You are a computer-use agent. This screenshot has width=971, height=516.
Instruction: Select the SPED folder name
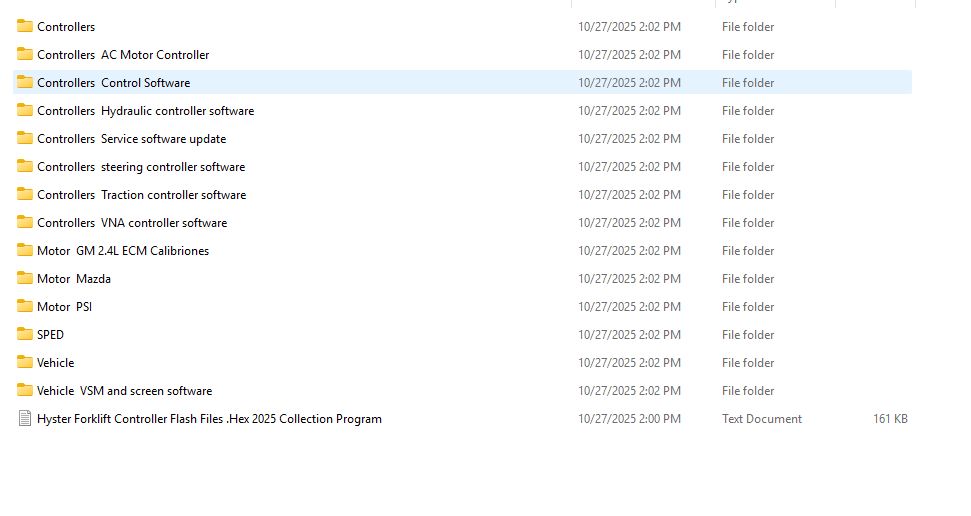pos(51,335)
